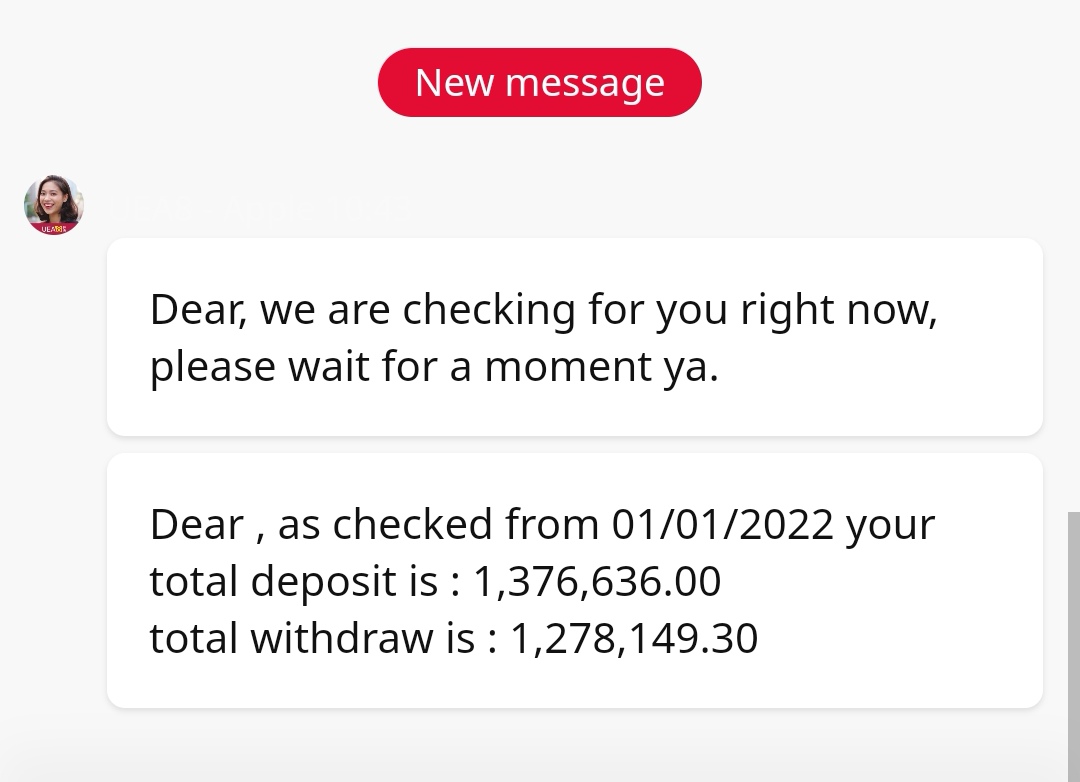Click the word 'checking' in the first message

pos(489,311)
